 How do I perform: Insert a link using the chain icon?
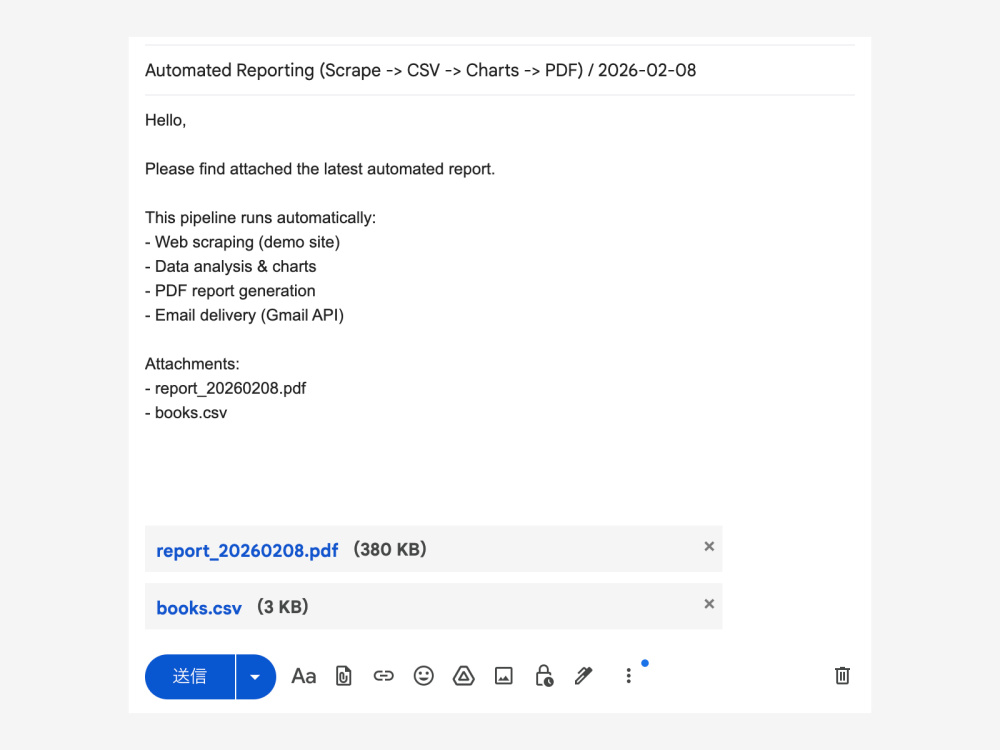(383, 676)
